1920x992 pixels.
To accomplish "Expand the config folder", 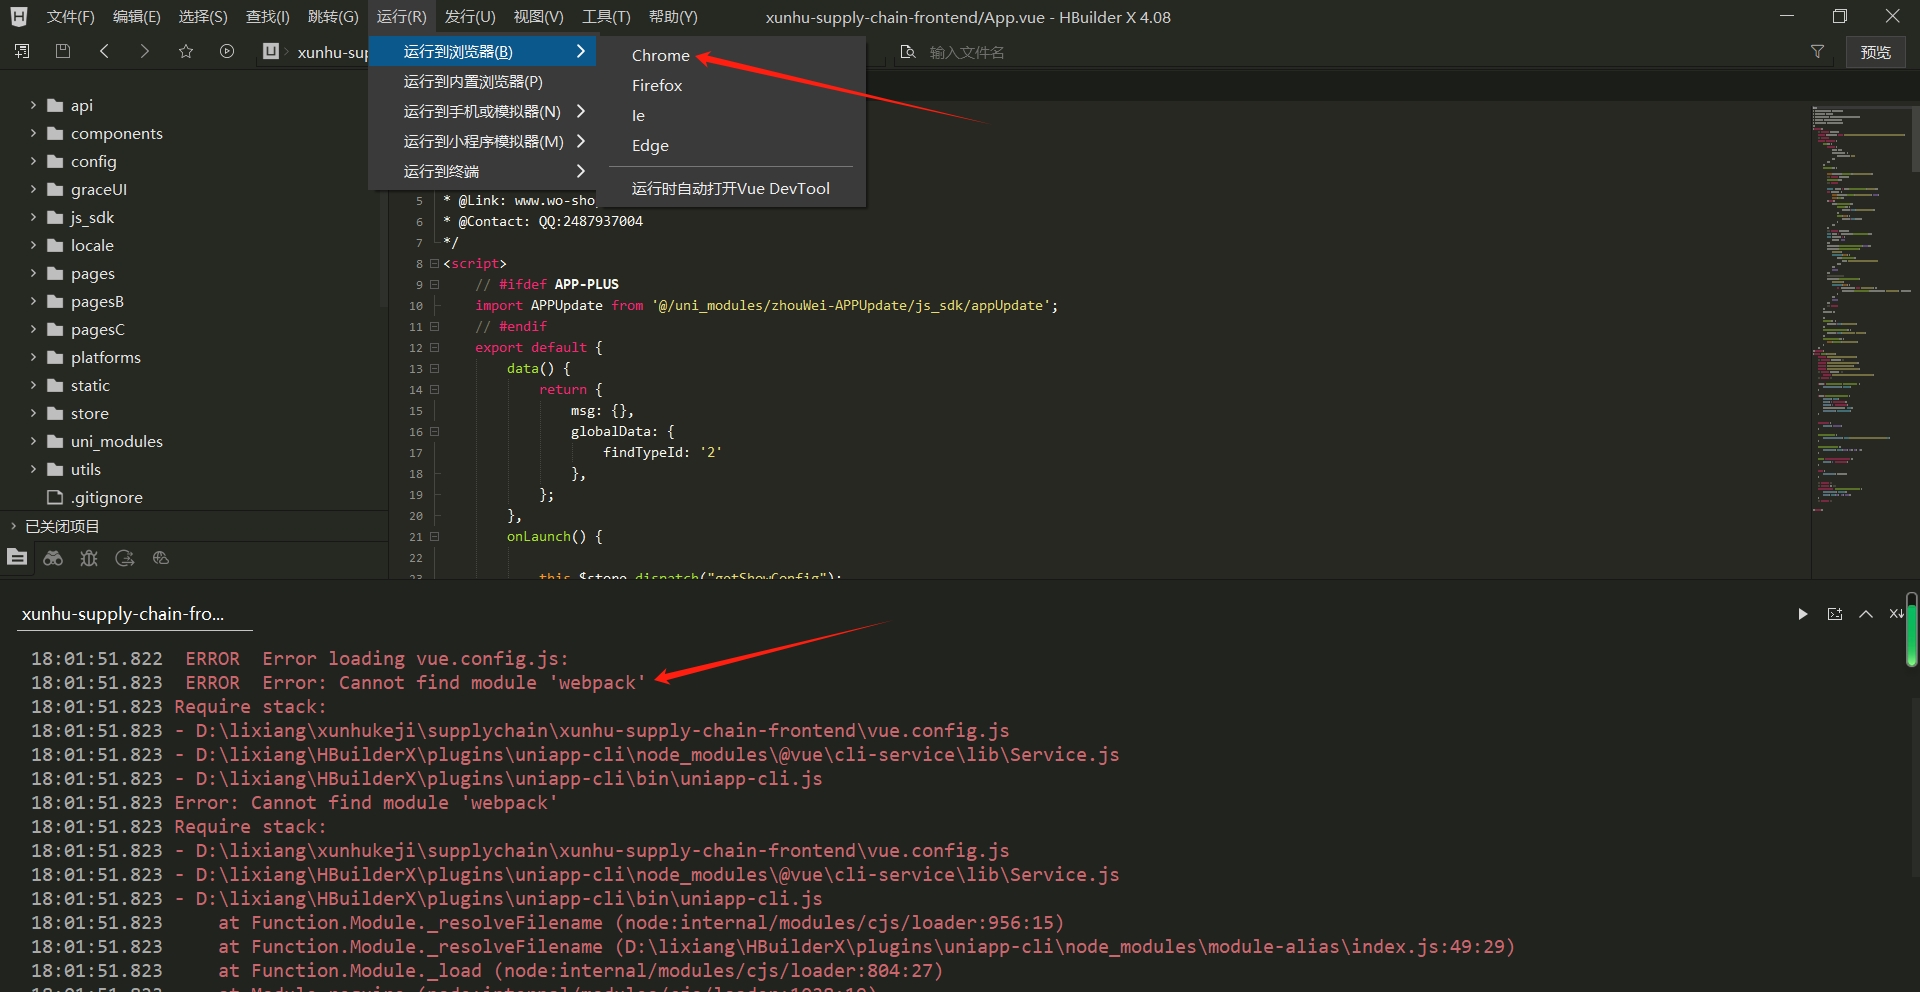I will (x=33, y=161).
